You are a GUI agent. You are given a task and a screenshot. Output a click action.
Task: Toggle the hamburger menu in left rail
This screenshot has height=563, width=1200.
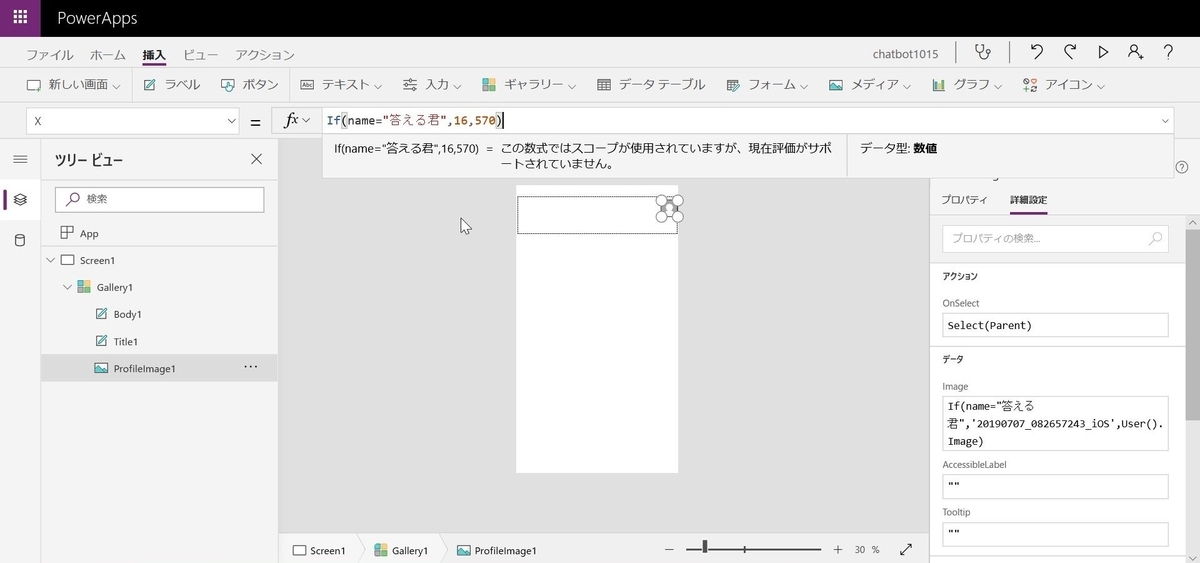(20, 159)
